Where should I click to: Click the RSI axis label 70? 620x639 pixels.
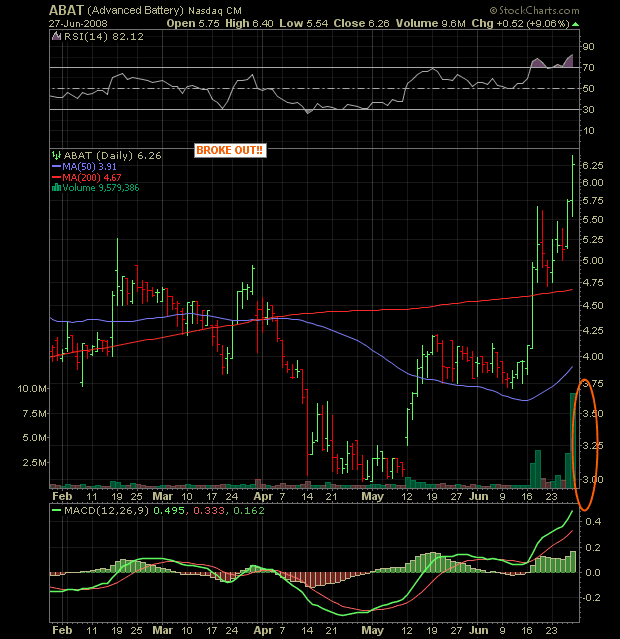(588, 68)
